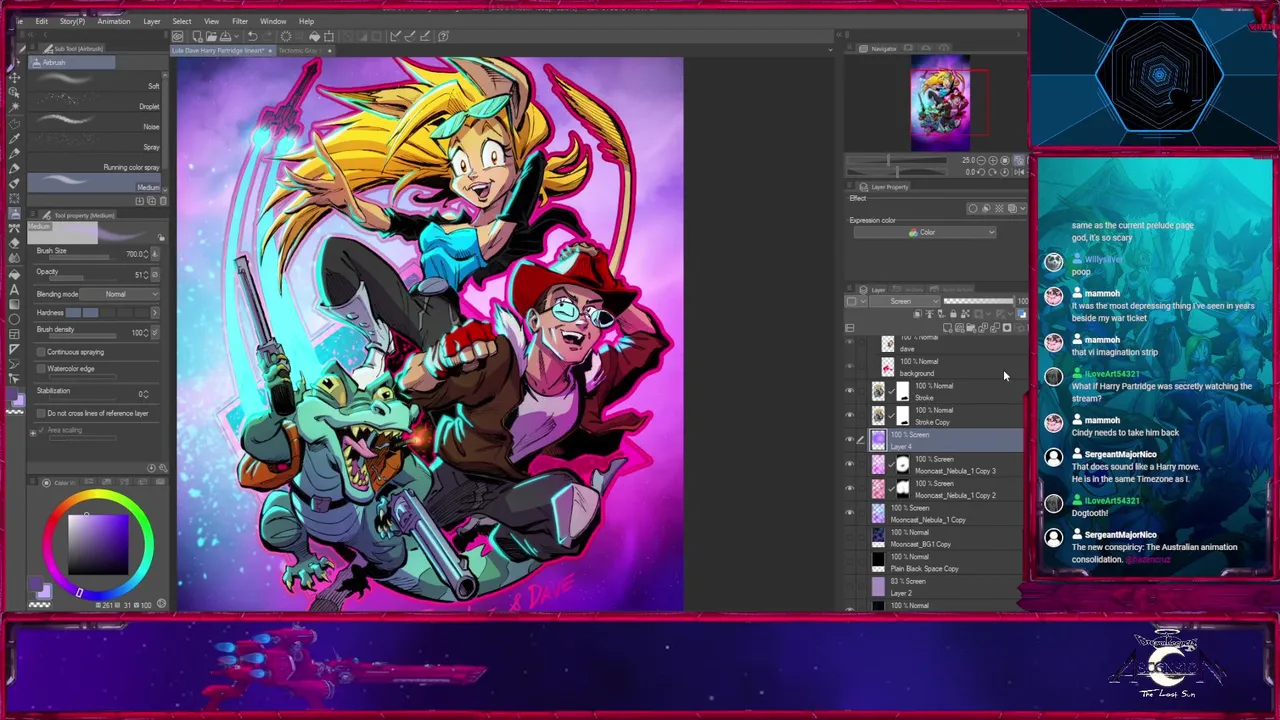
Task: Hide the Stroke Copy layer
Action: pos(850,415)
